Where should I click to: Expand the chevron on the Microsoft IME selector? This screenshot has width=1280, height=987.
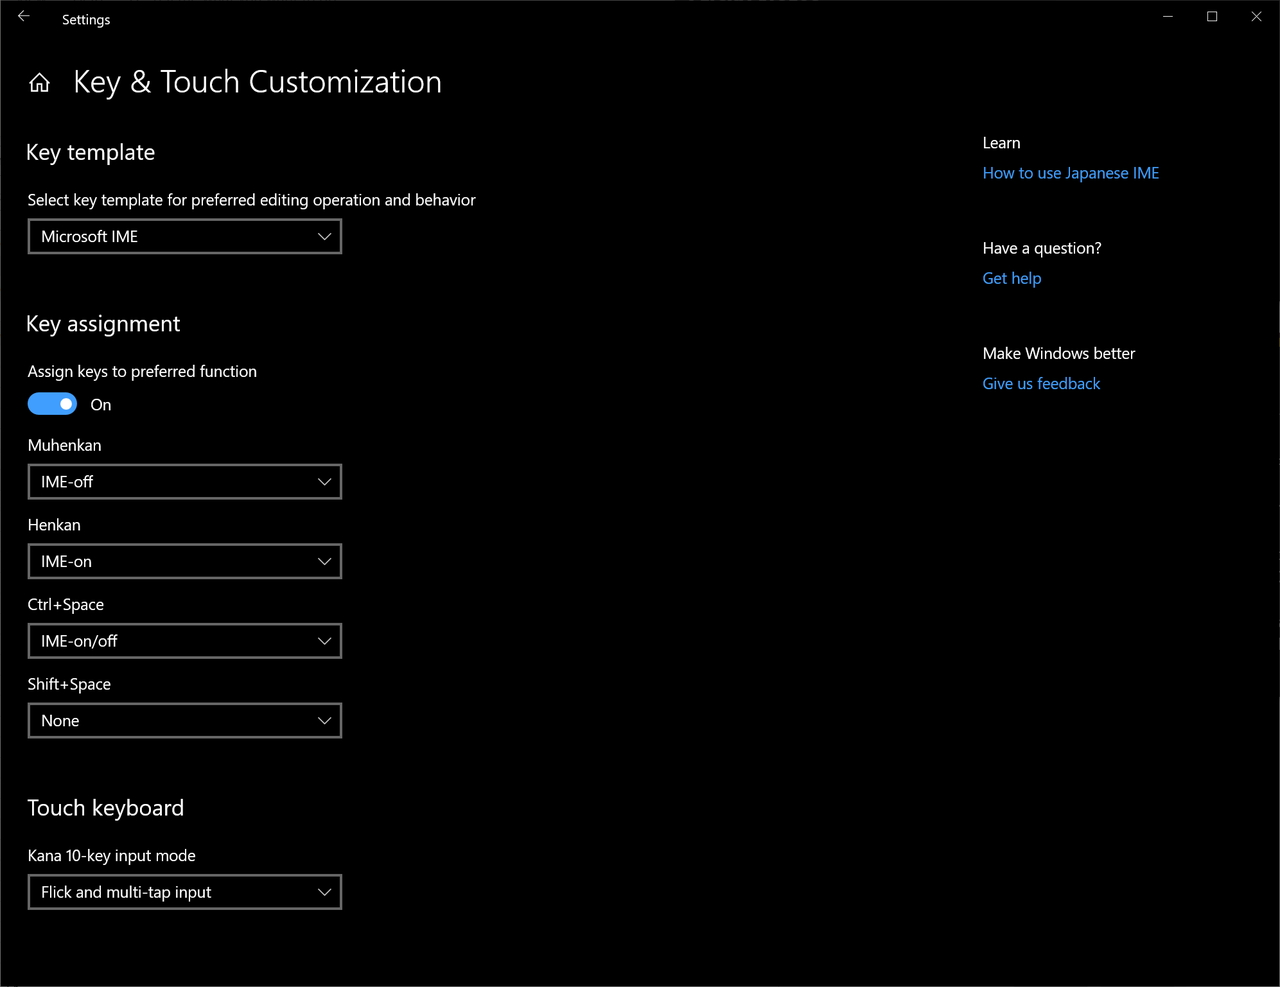(x=323, y=236)
